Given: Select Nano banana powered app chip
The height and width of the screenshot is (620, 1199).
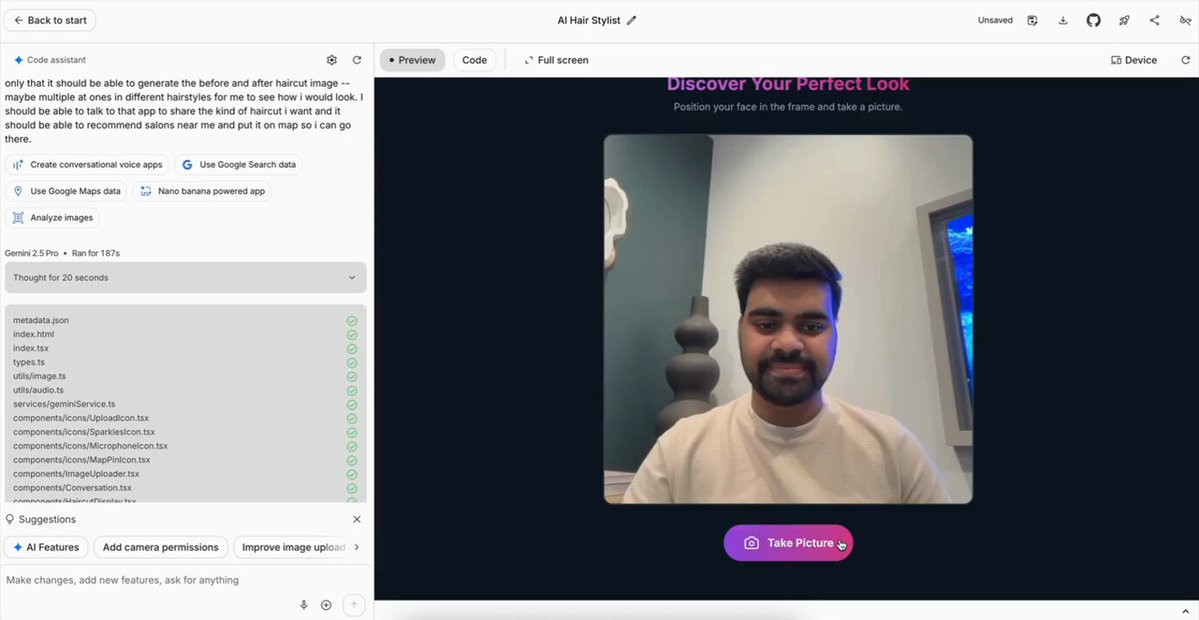Looking at the screenshot, I should pos(202,191).
